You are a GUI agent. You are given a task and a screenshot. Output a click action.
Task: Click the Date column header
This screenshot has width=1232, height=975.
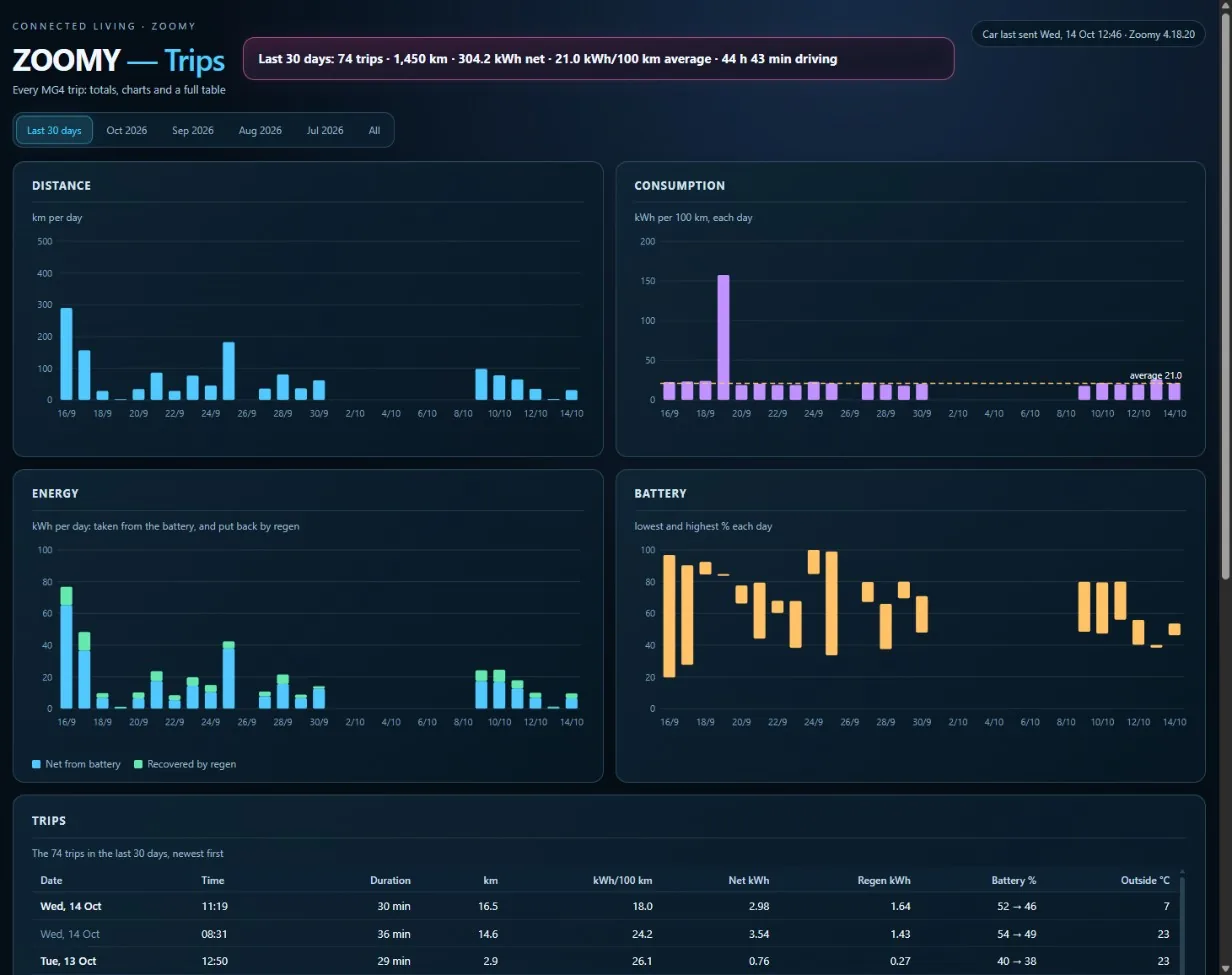tap(51, 880)
